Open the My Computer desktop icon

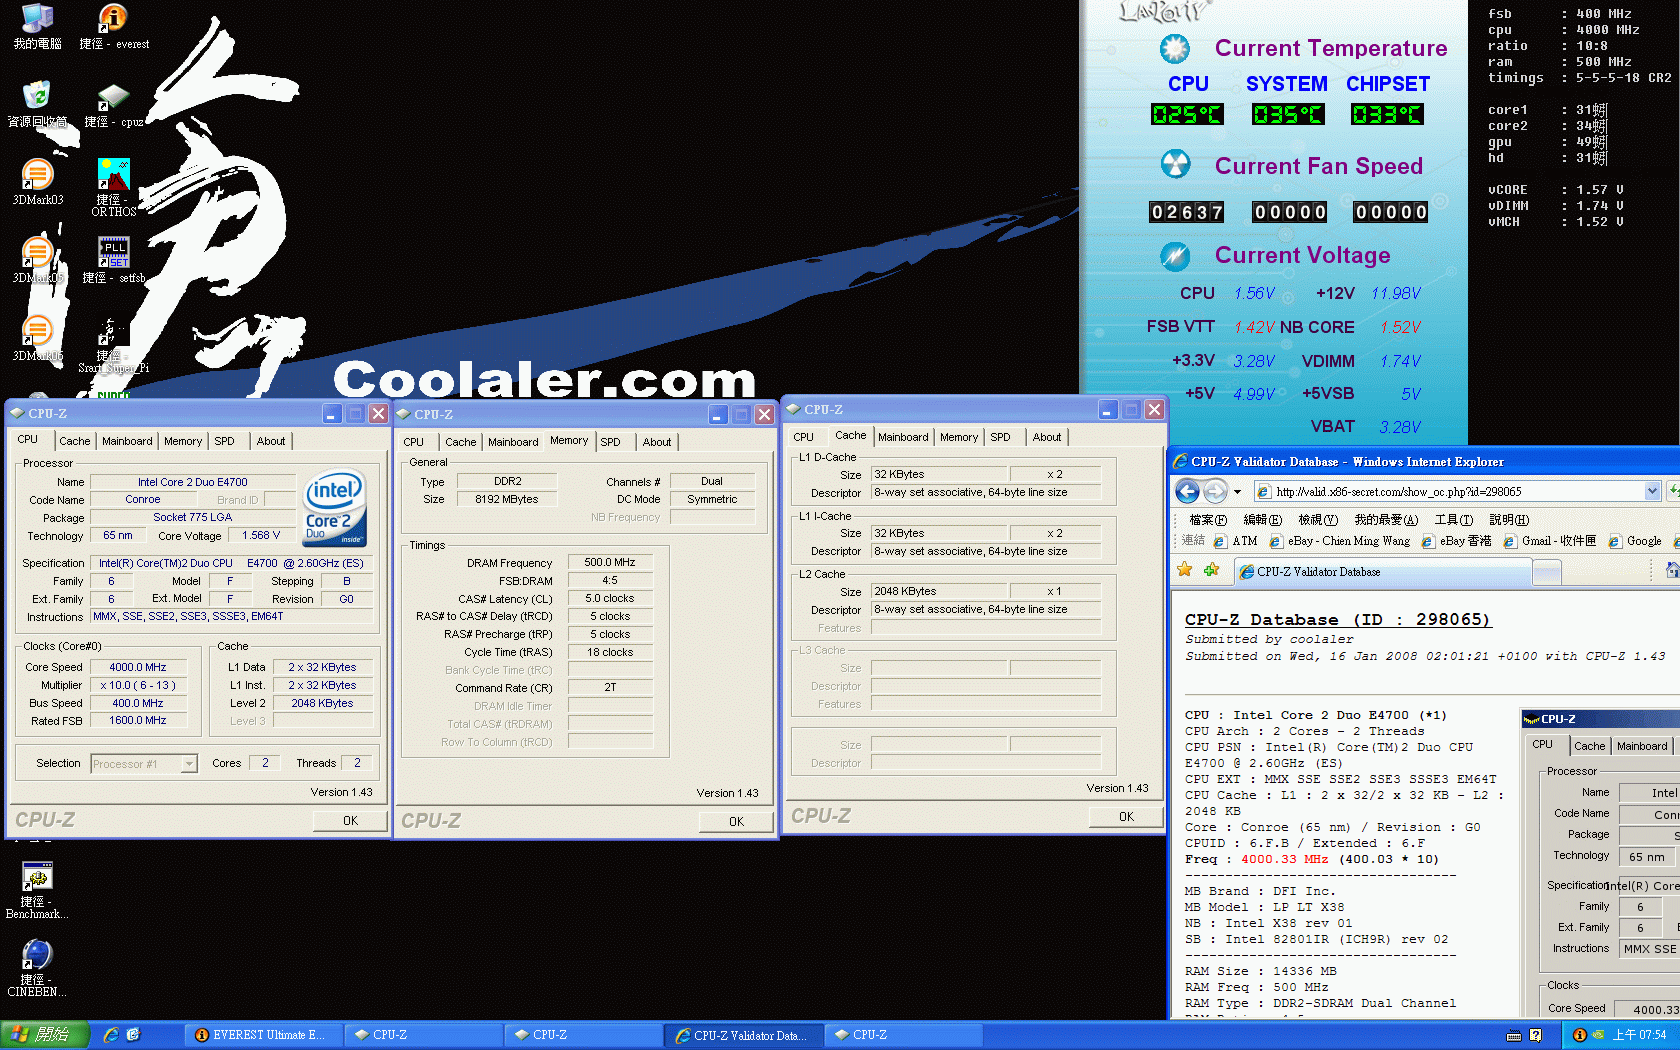point(37,27)
